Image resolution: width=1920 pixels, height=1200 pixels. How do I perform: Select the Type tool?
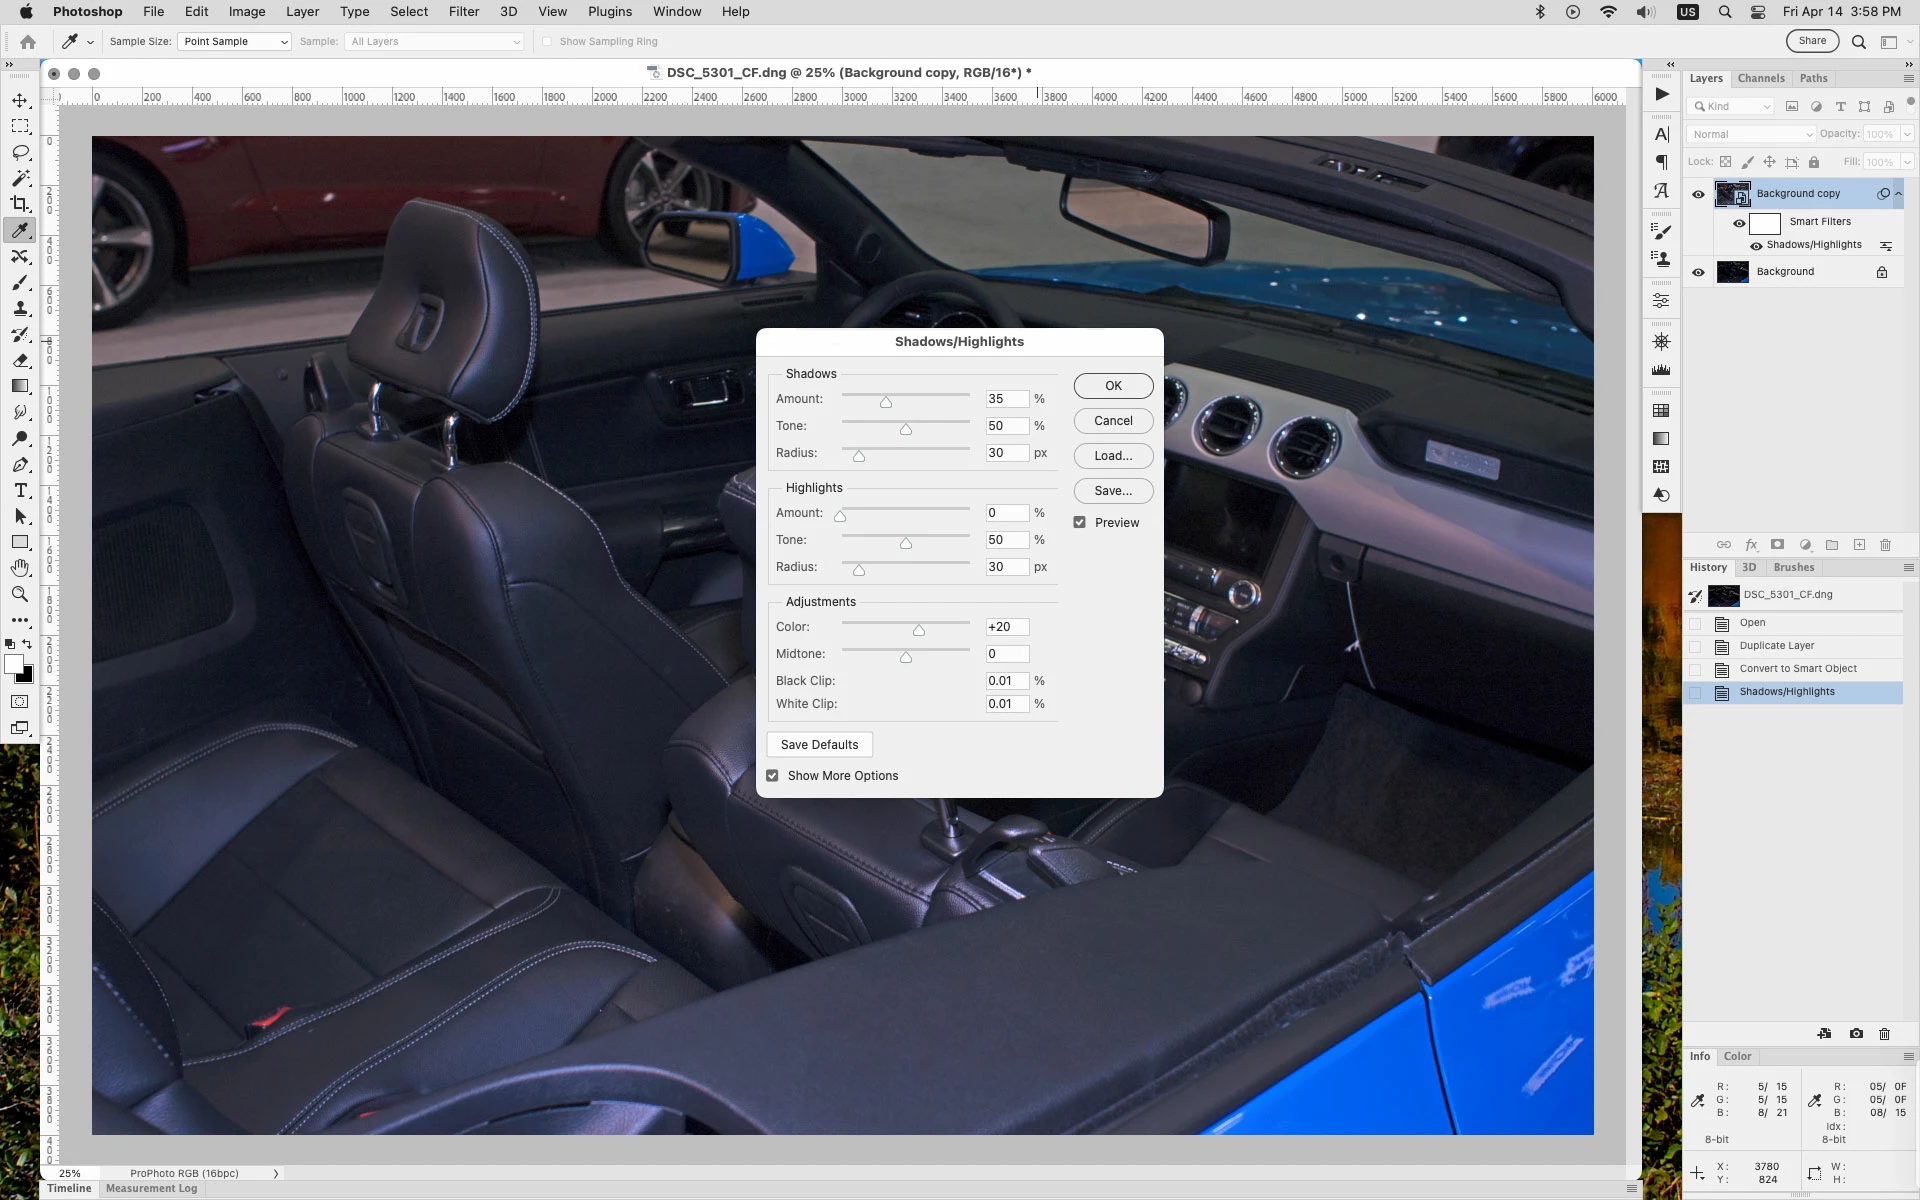pos(20,490)
